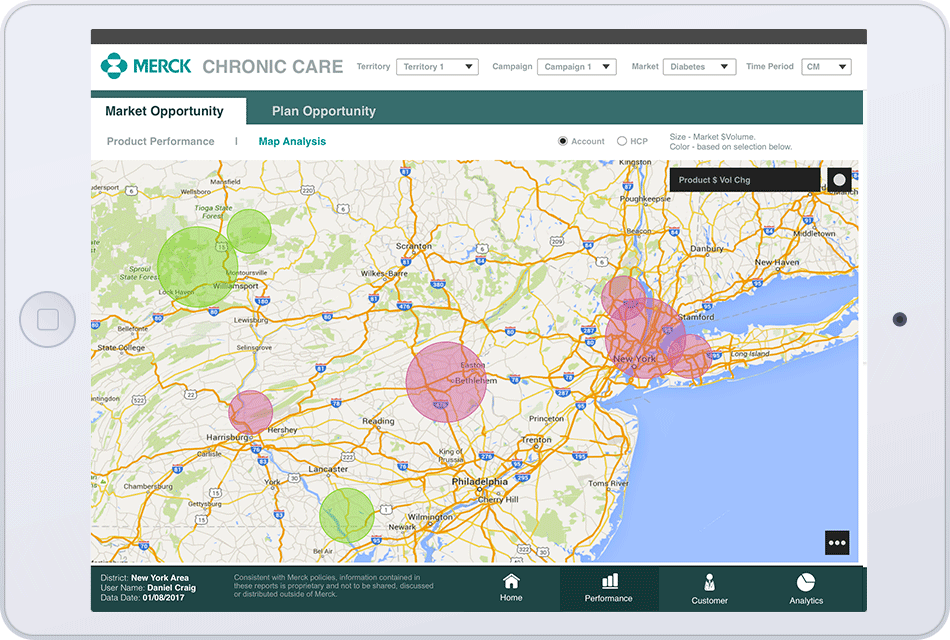The image size is (950, 640).
Task: Change Market from the Diabetes dropdown
Action: coord(699,66)
